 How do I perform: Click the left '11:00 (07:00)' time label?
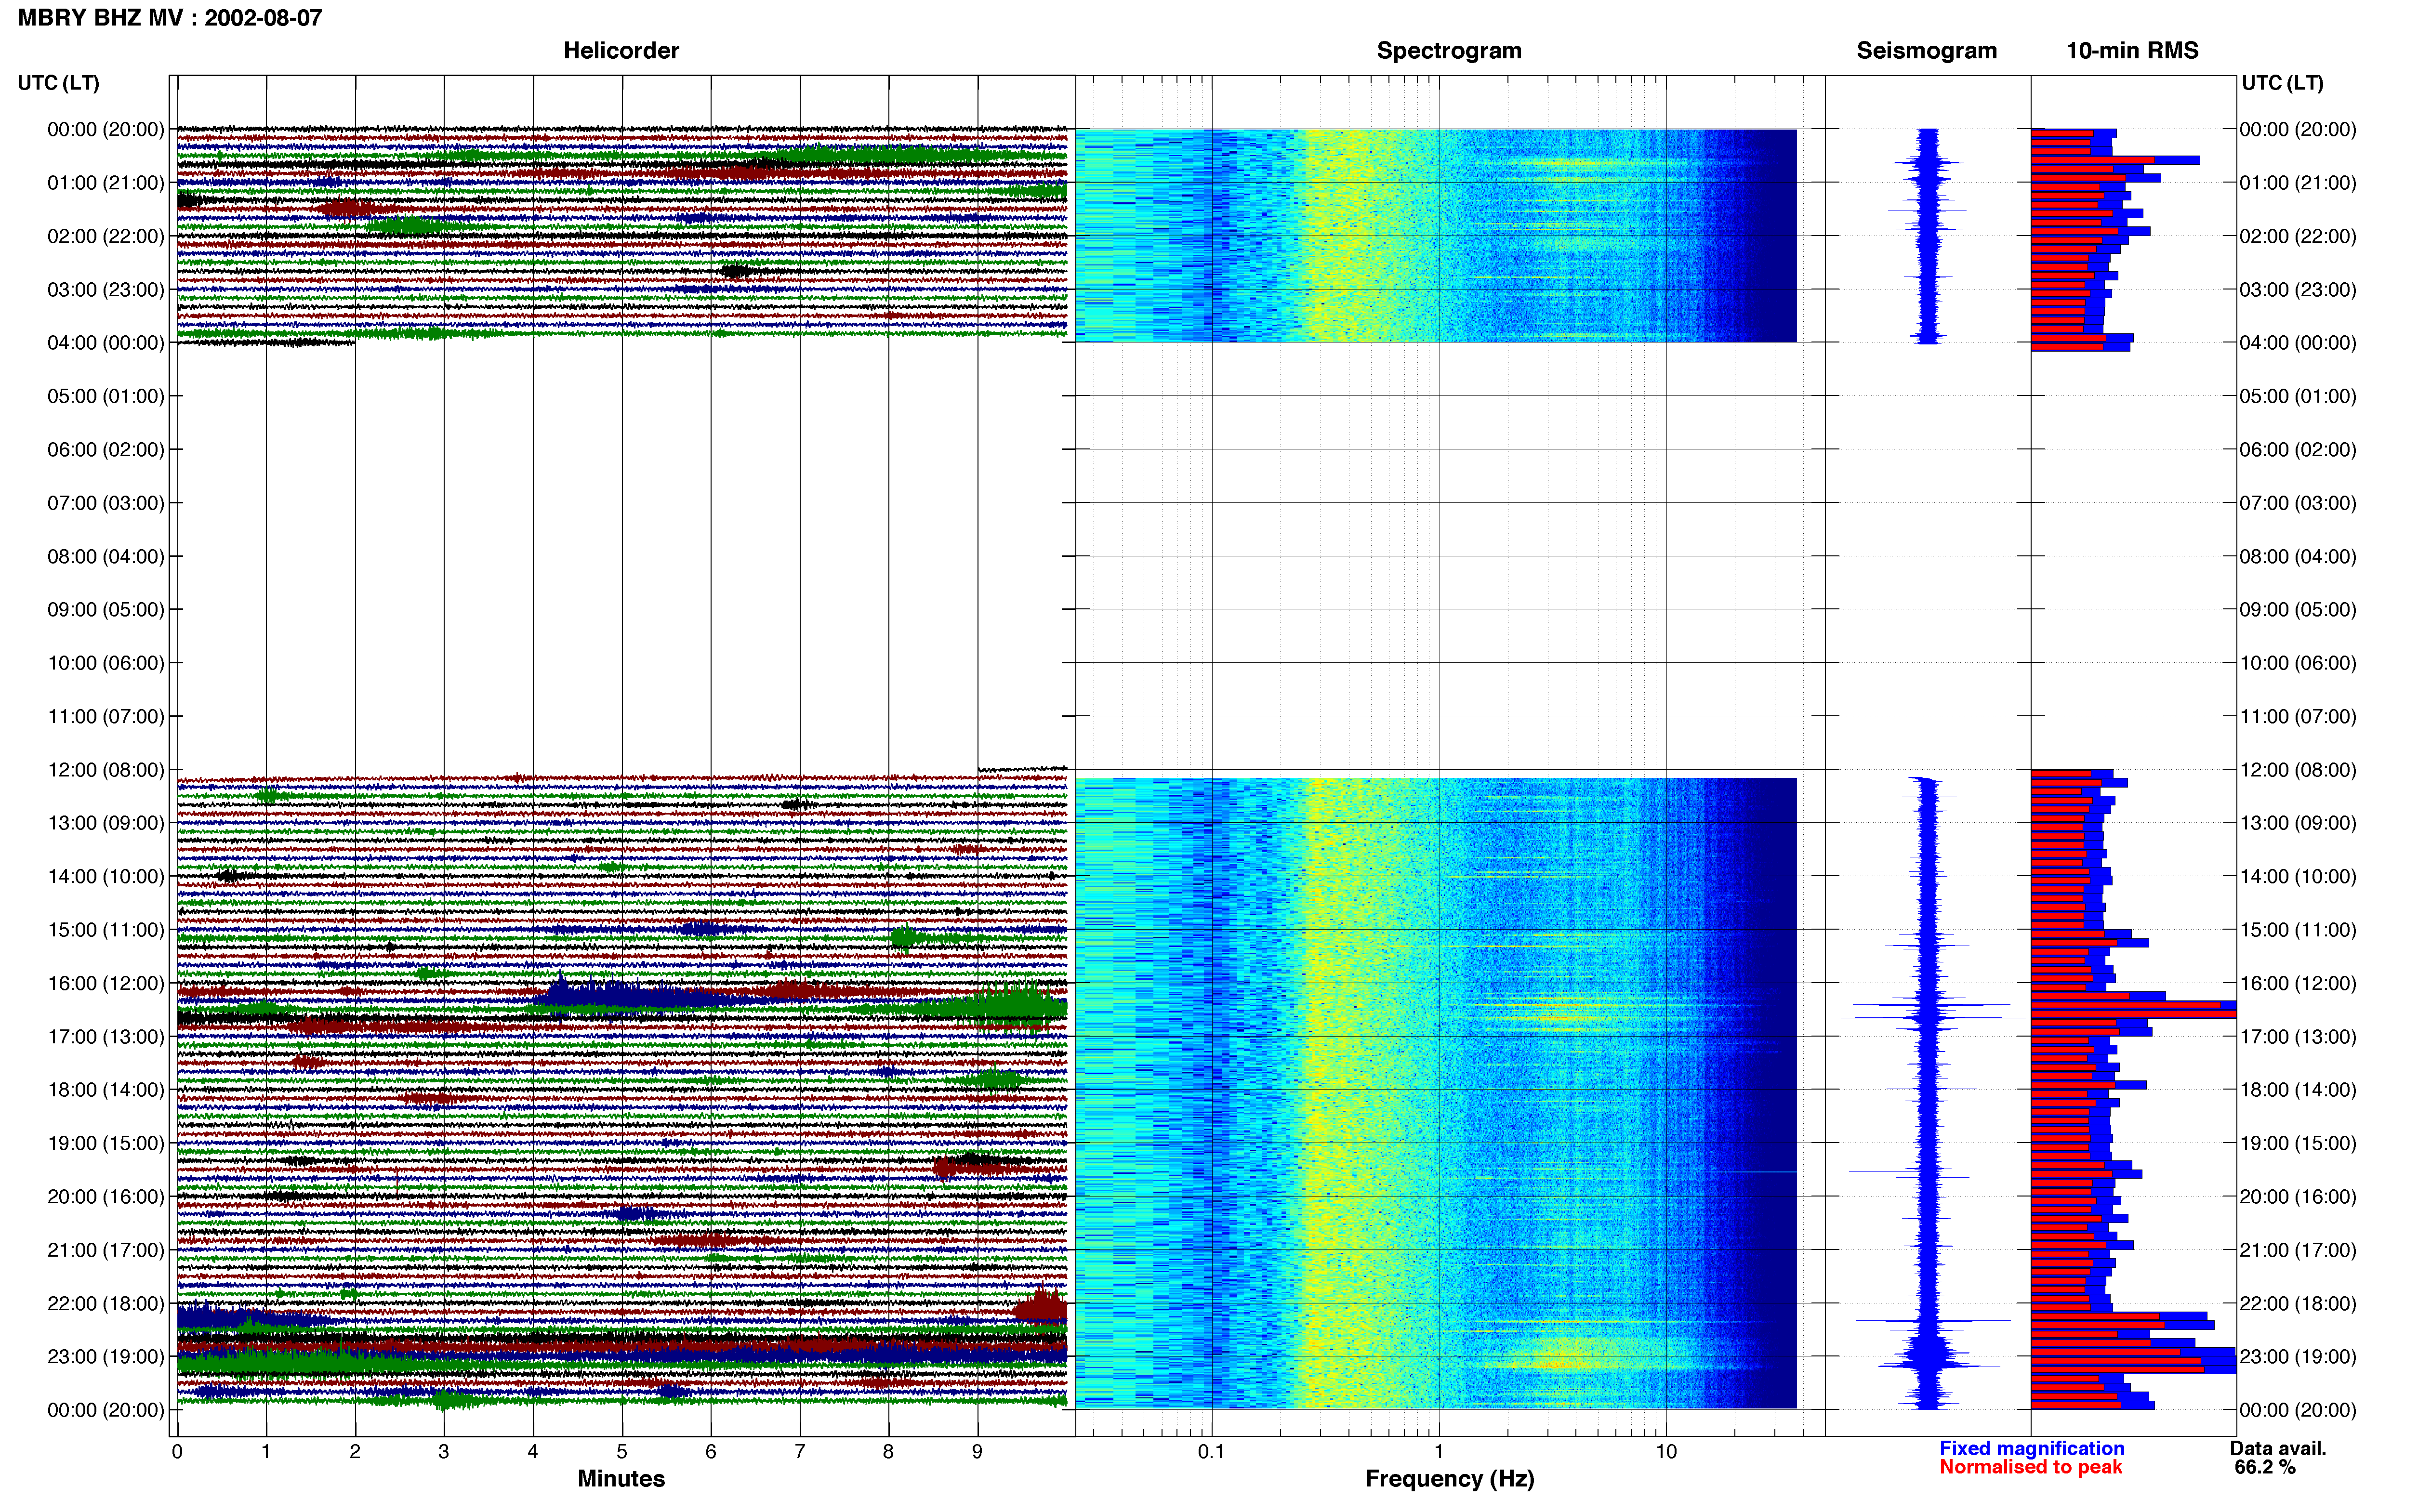(106, 716)
